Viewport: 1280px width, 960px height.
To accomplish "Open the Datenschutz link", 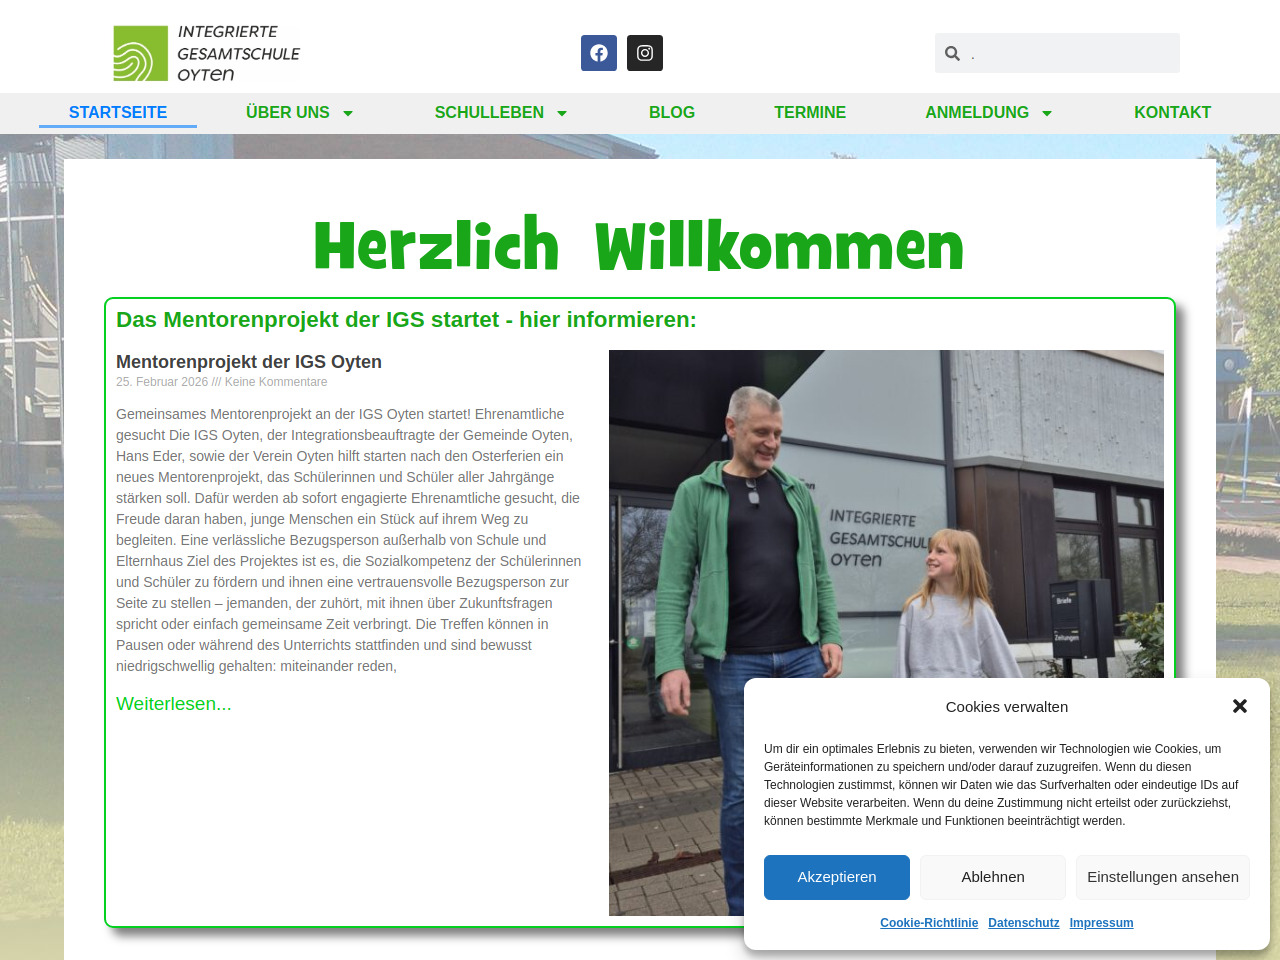I will pyautogui.click(x=1023, y=923).
